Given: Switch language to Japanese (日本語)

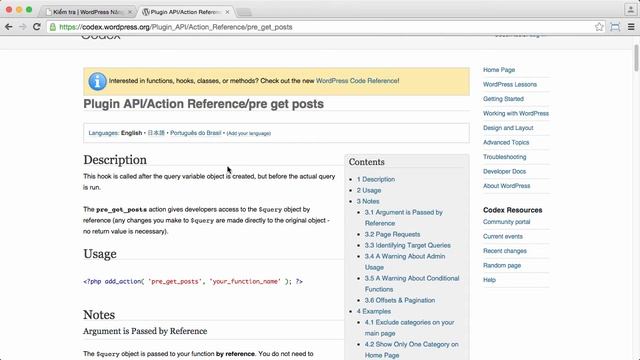Looking at the screenshot, I should pyautogui.click(x=156, y=133).
